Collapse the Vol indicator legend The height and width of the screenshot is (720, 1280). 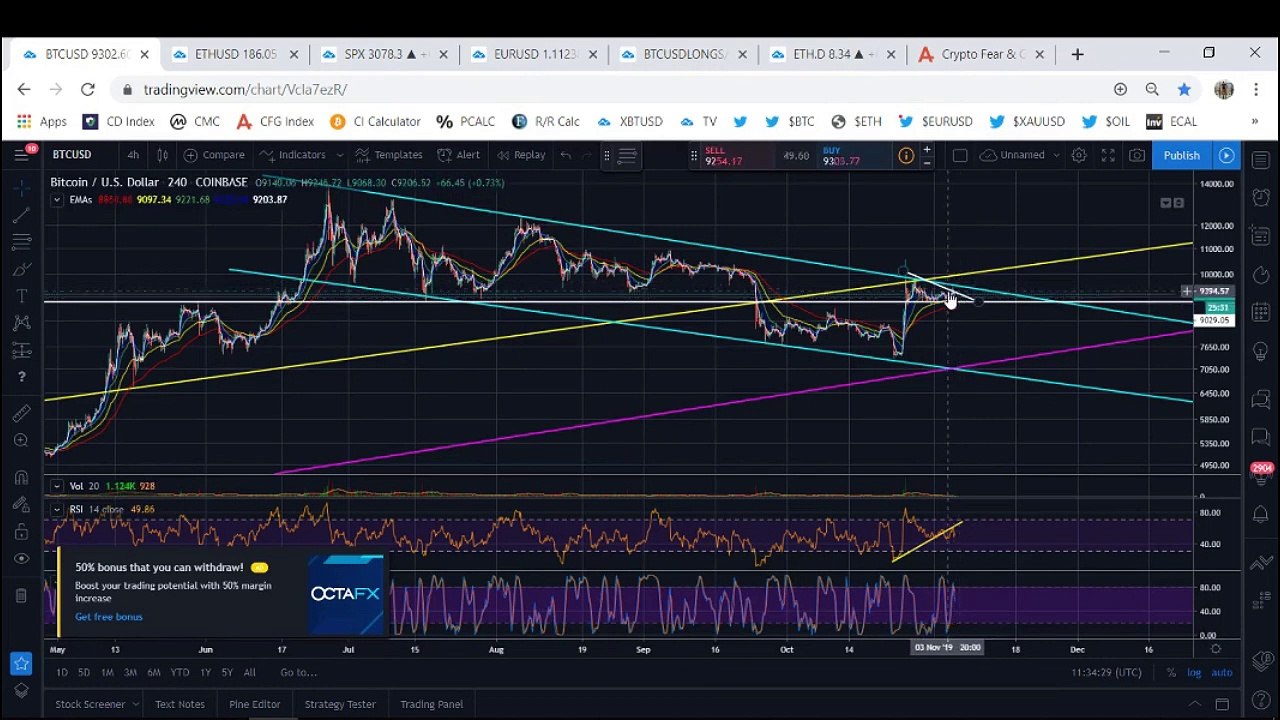pos(57,486)
